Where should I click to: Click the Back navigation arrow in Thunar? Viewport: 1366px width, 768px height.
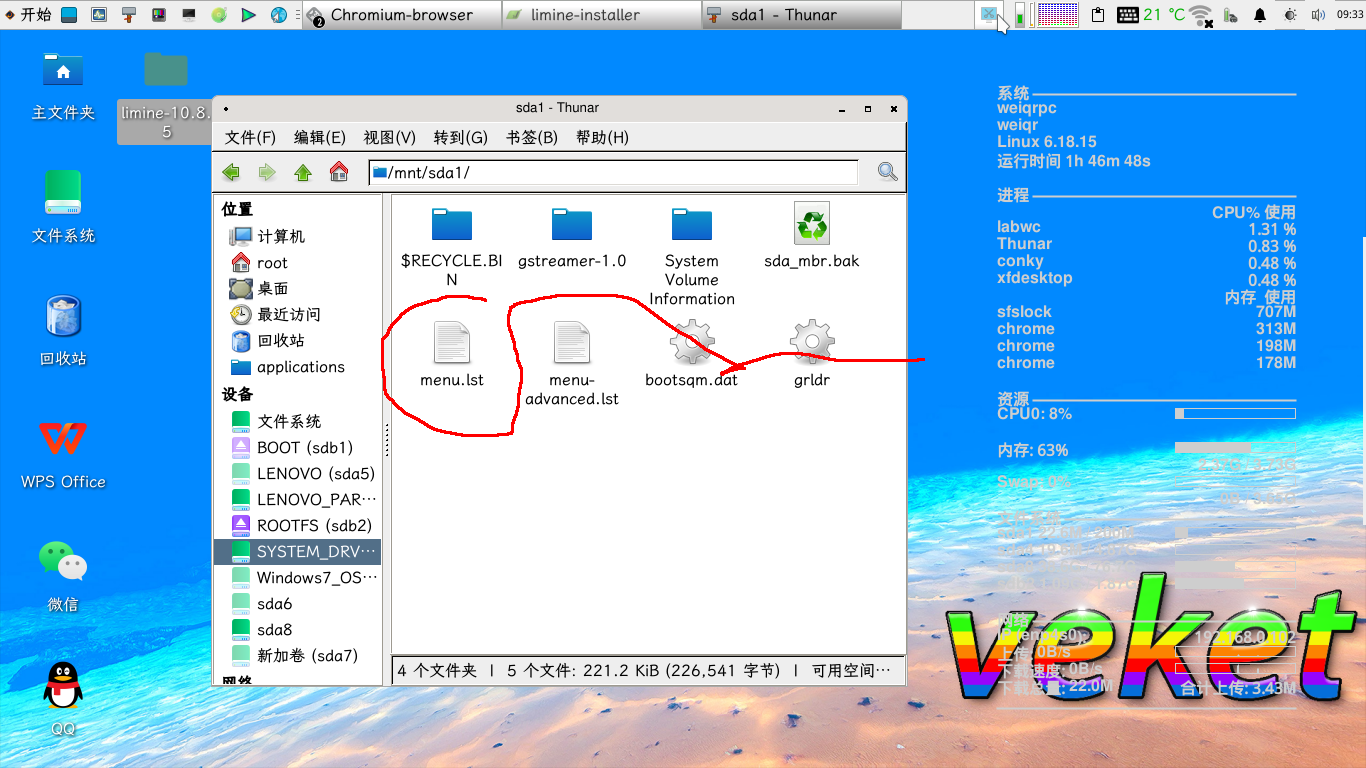point(231,171)
